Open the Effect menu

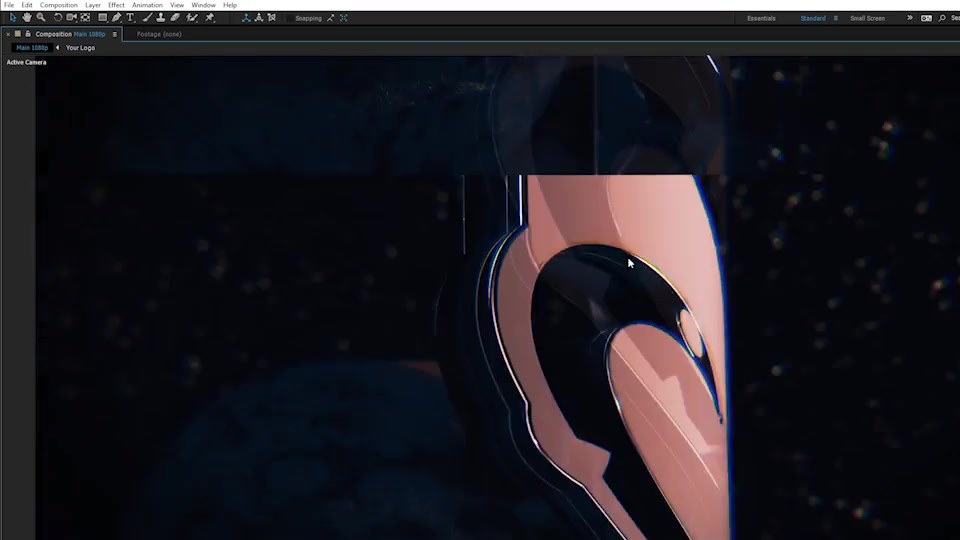point(116,5)
